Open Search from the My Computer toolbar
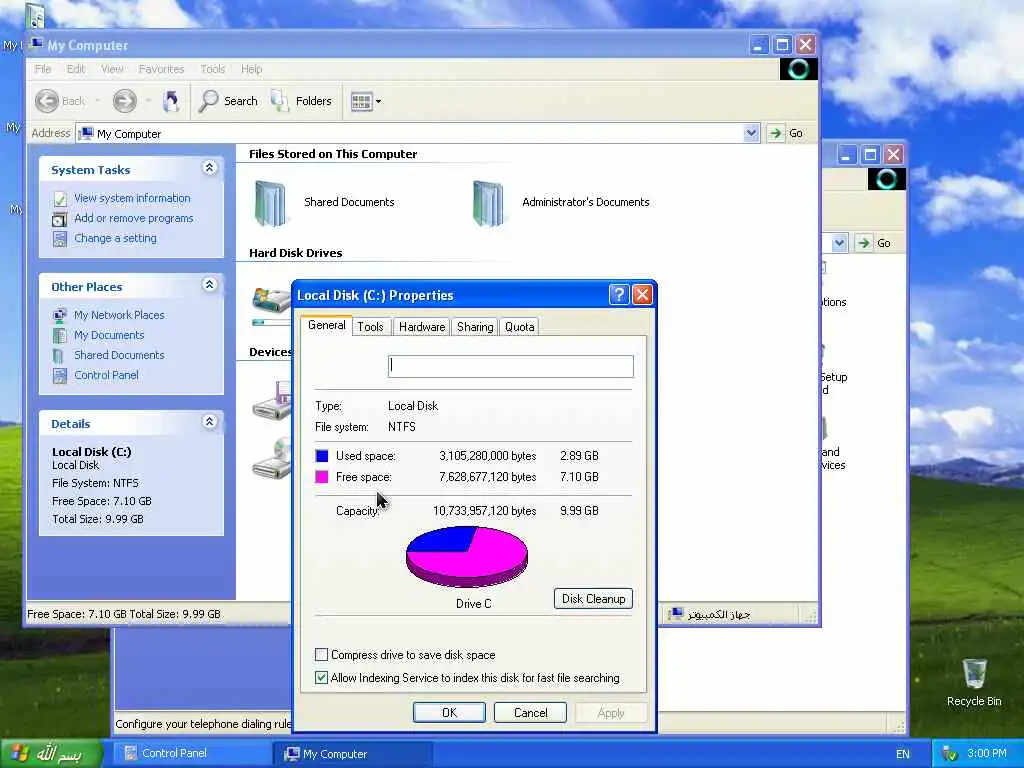Screen dimensions: 1024x768 (x=228, y=101)
